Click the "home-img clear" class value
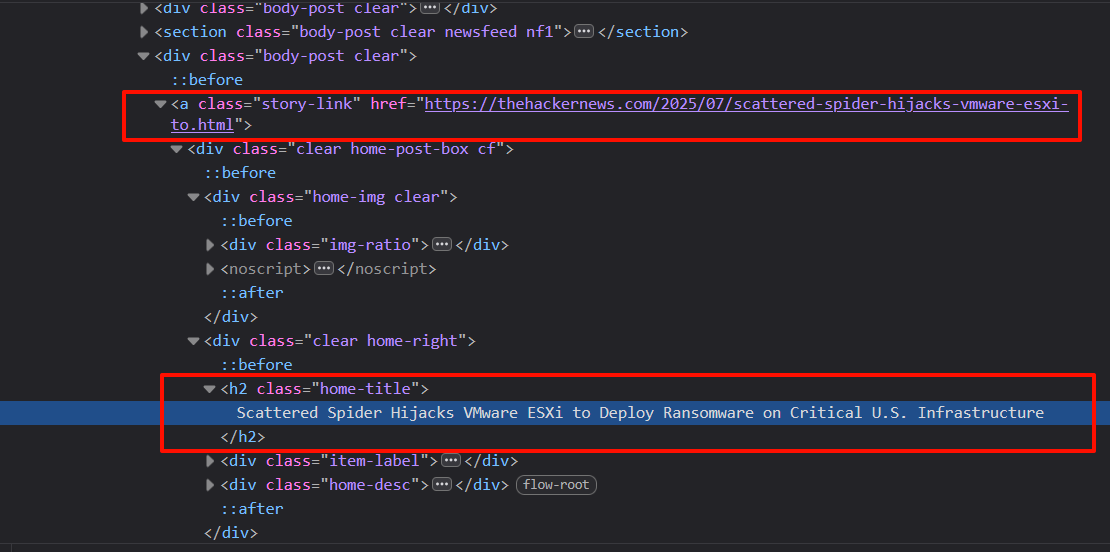The height and width of the screenshot is (552, 1110). click(376, 197)
